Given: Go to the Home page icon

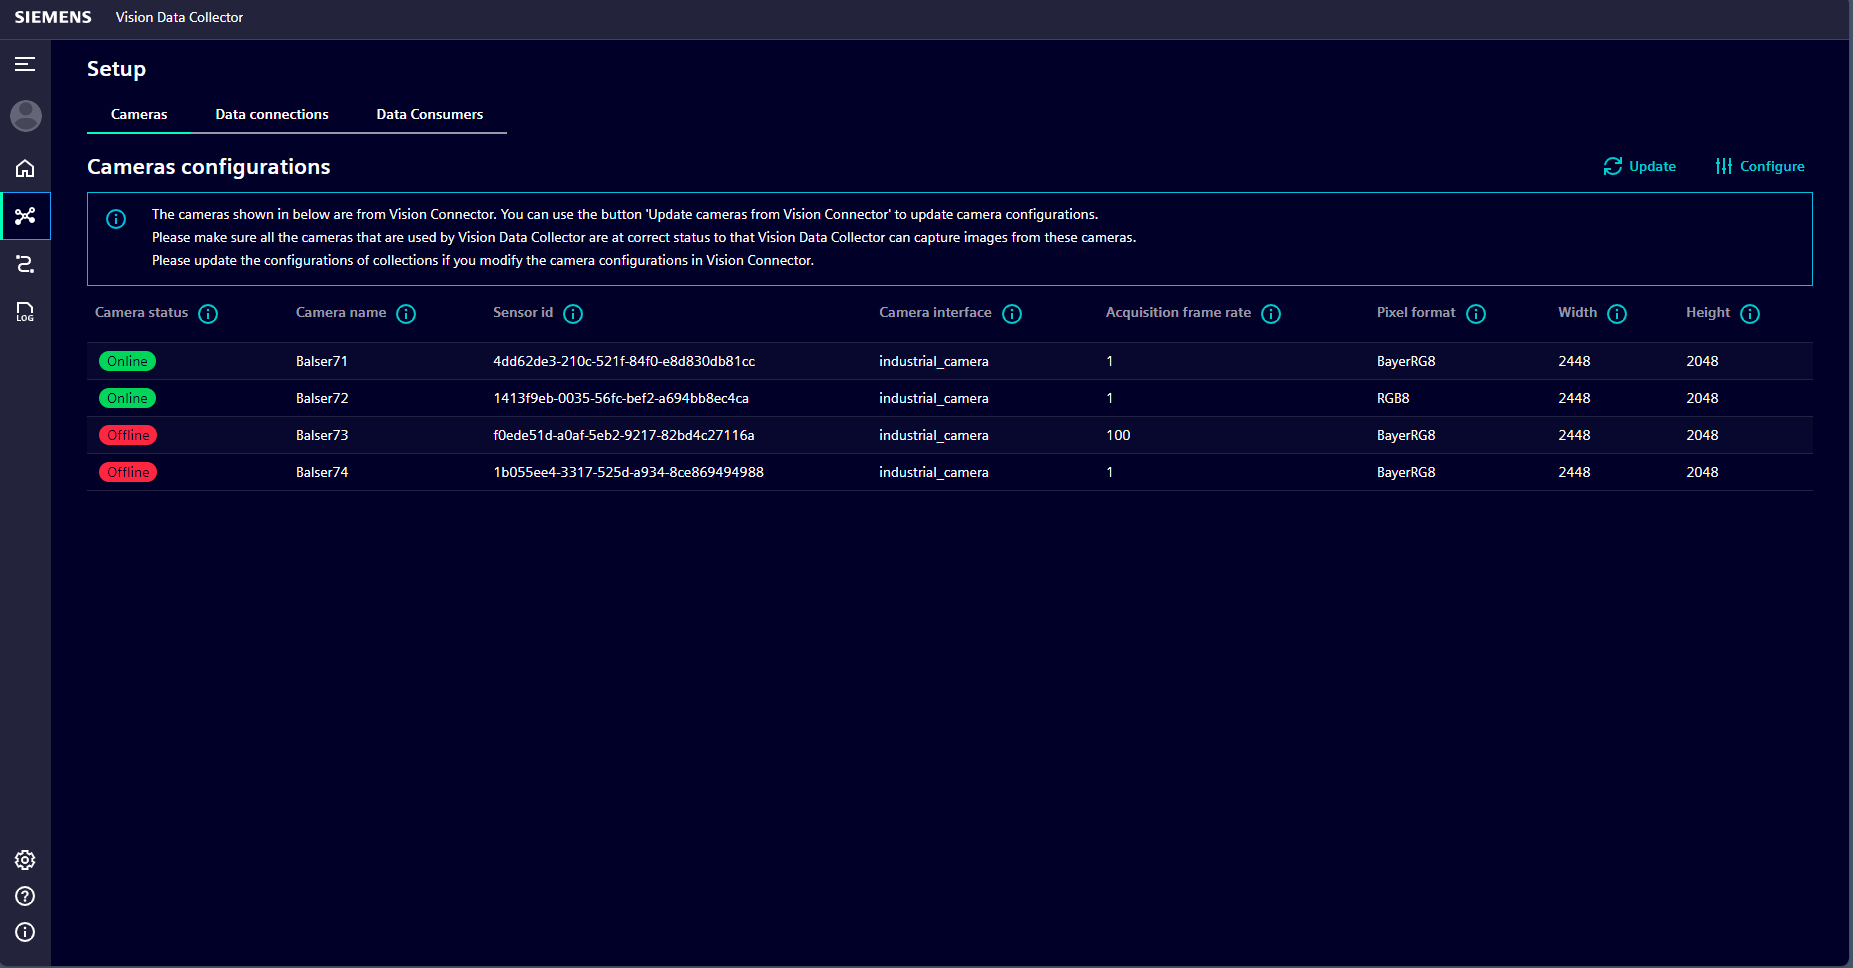Looking at the screenshot, I should 25,168.
